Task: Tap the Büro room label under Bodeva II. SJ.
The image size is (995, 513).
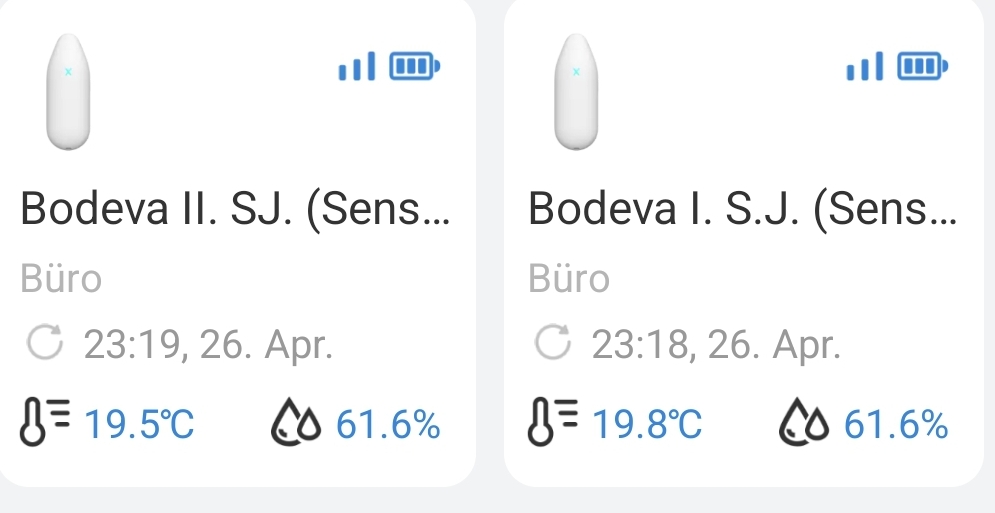Action: 61,279
